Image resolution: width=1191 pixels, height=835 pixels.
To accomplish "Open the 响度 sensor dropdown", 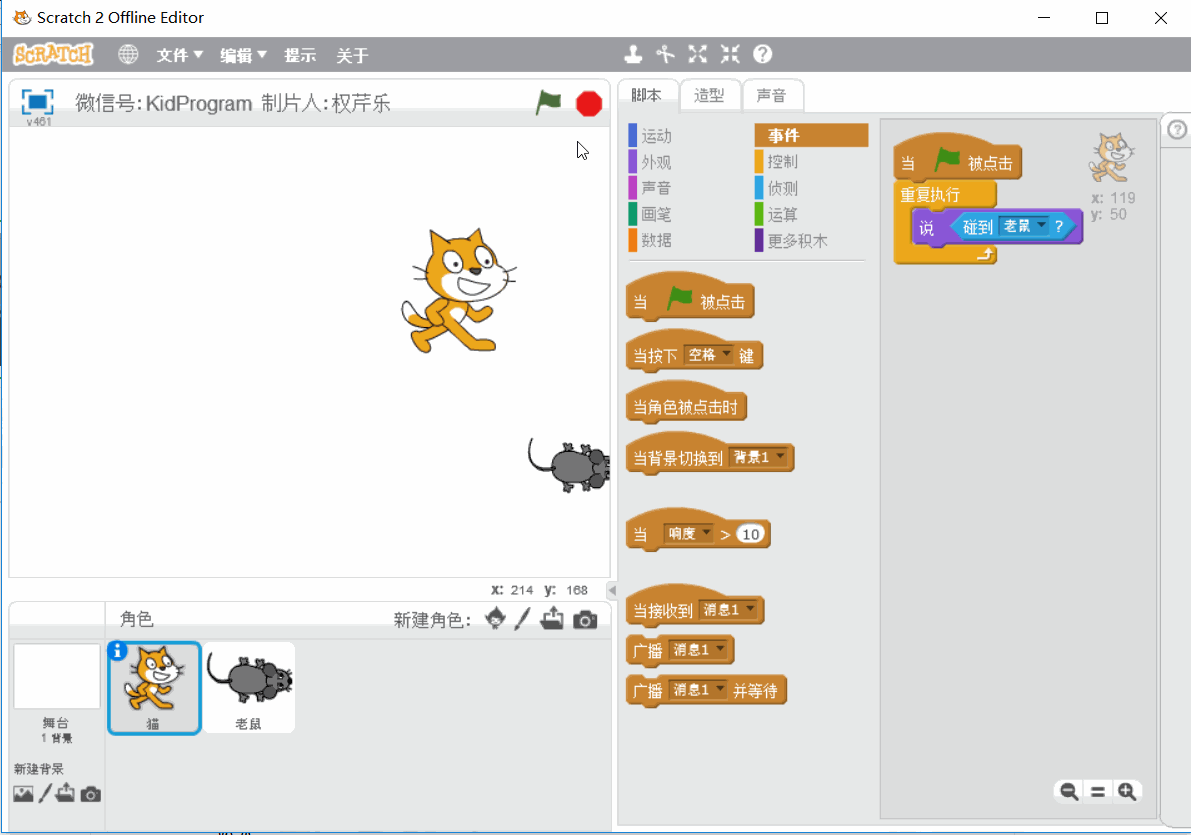I will tap(688, 534).
